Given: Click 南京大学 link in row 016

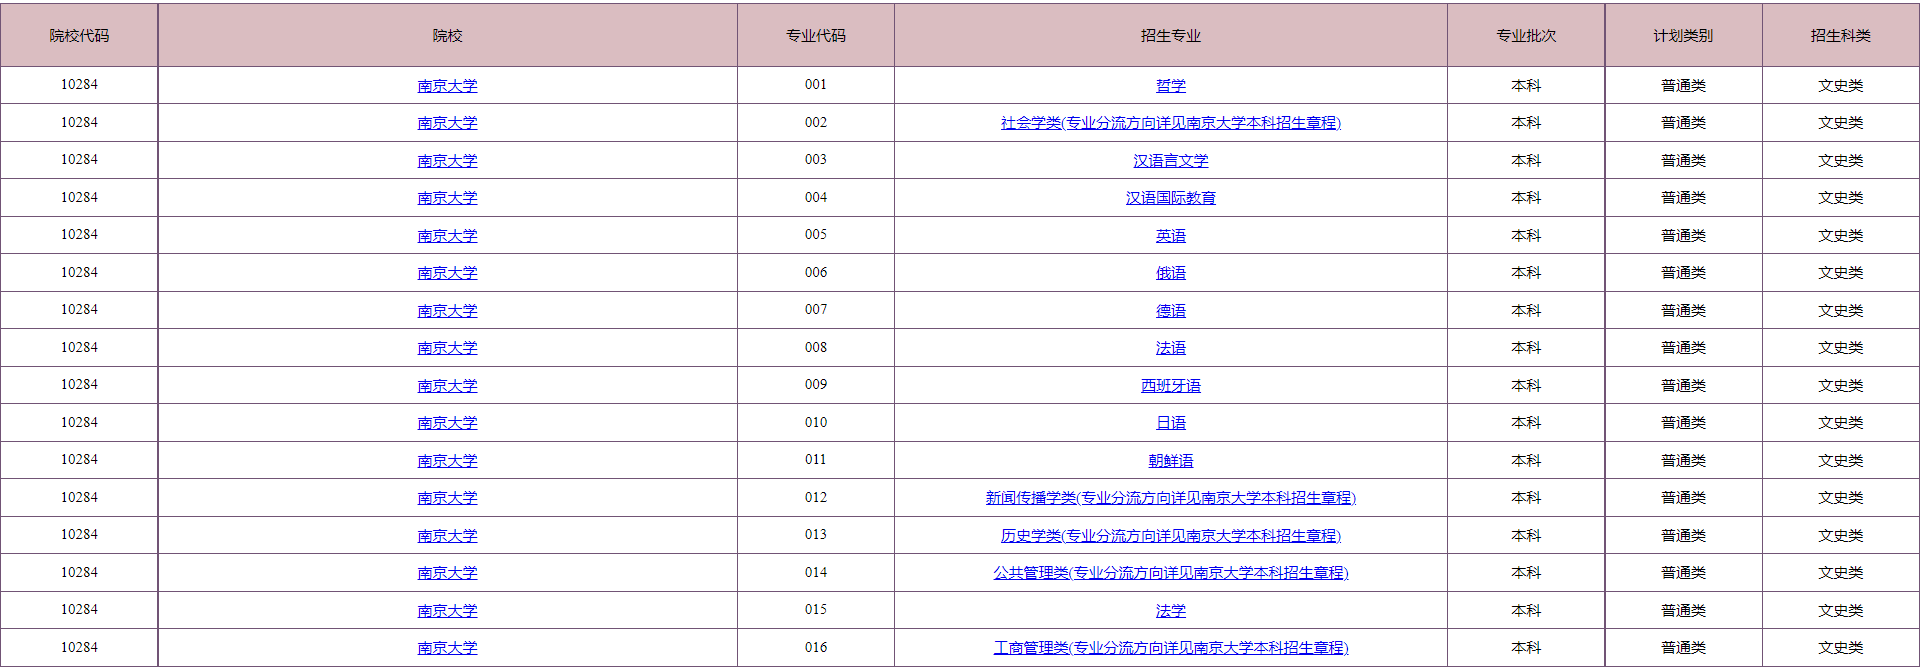Looking at the screenshot, I should click(x=447, y=648).
